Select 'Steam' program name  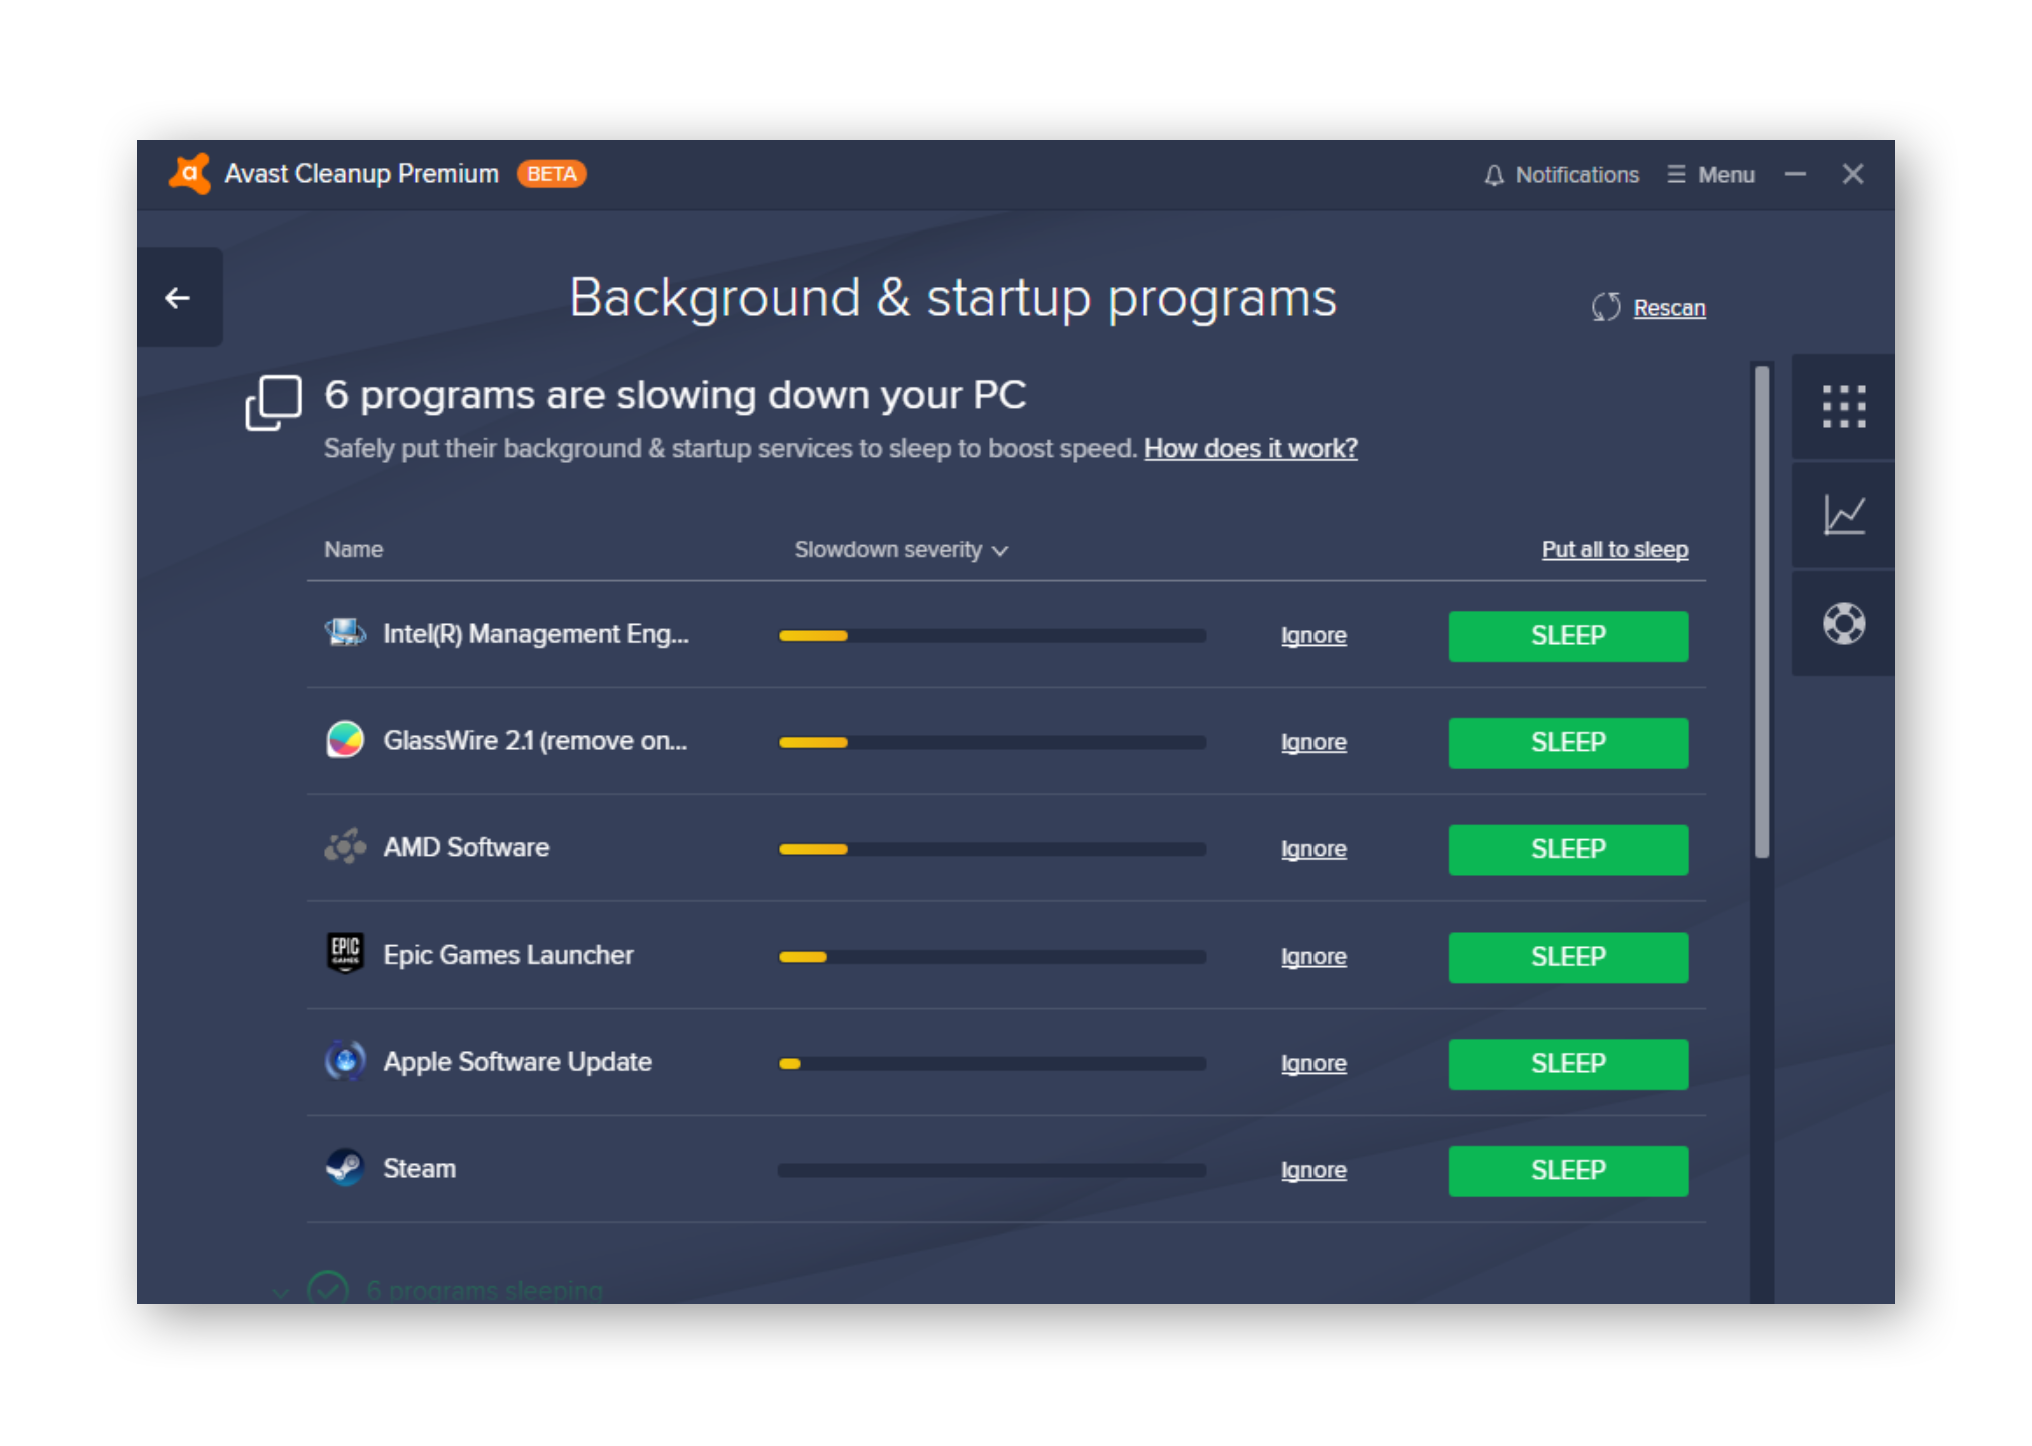coord(419,1168)
